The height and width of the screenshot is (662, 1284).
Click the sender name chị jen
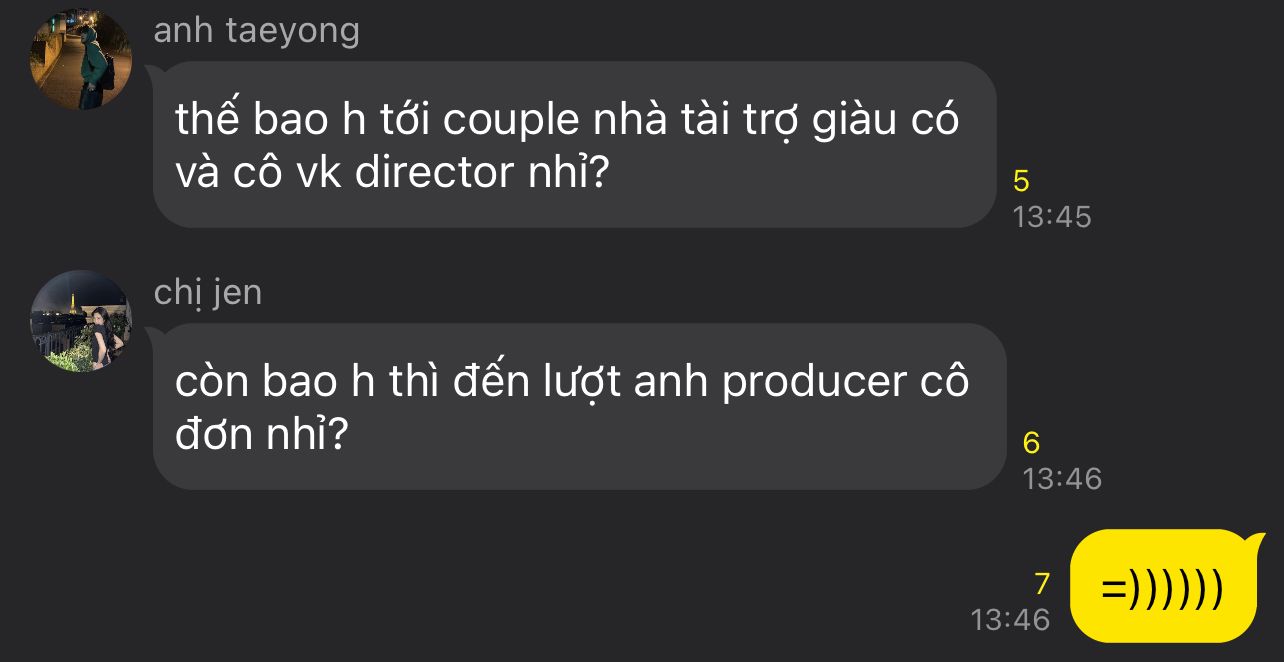(x=208, y=293)
